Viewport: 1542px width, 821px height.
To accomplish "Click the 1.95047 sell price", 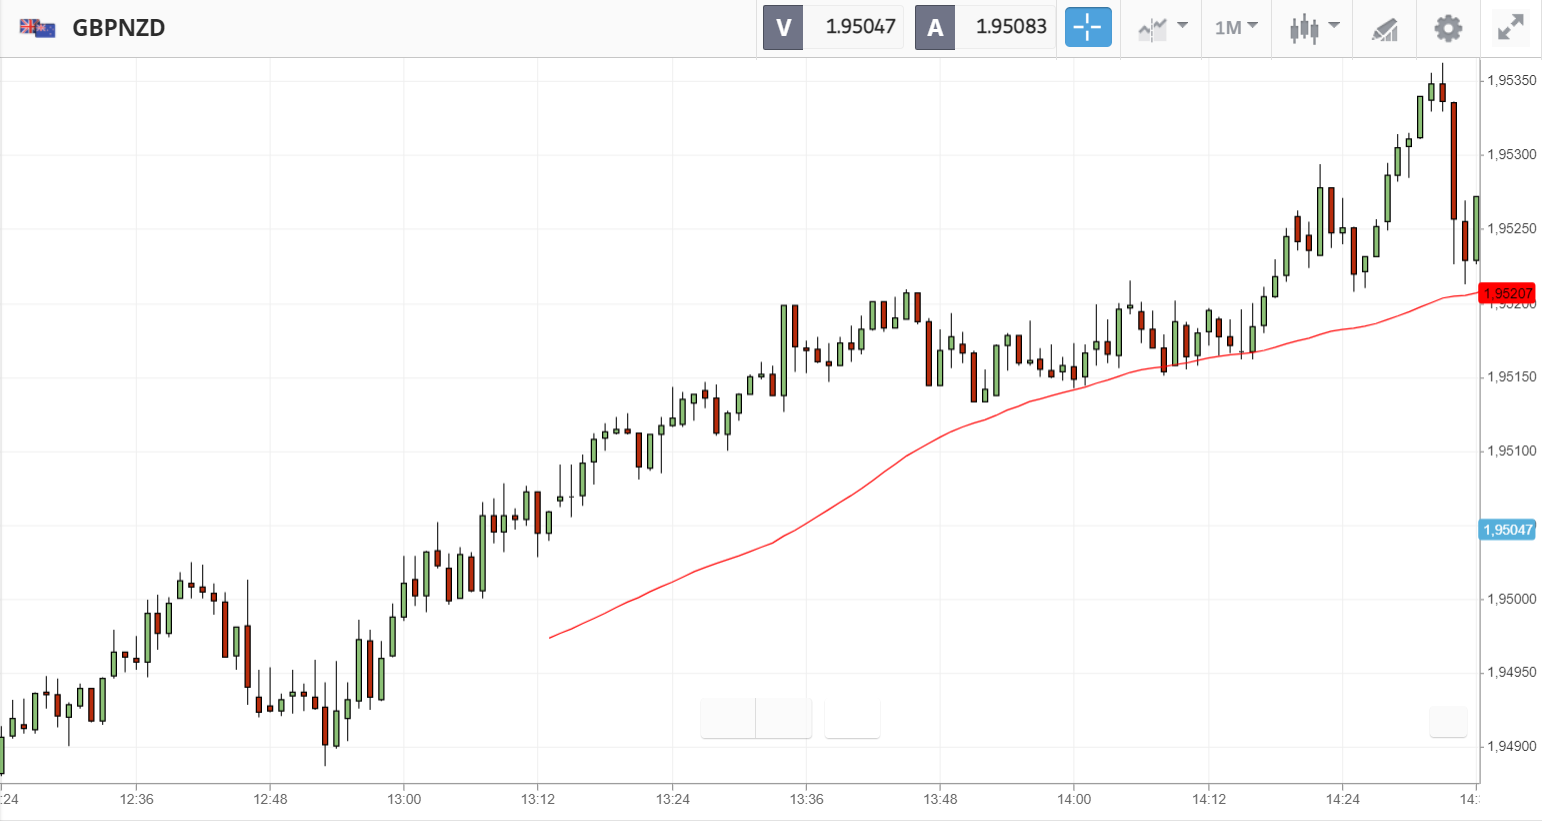I will 859,27.
